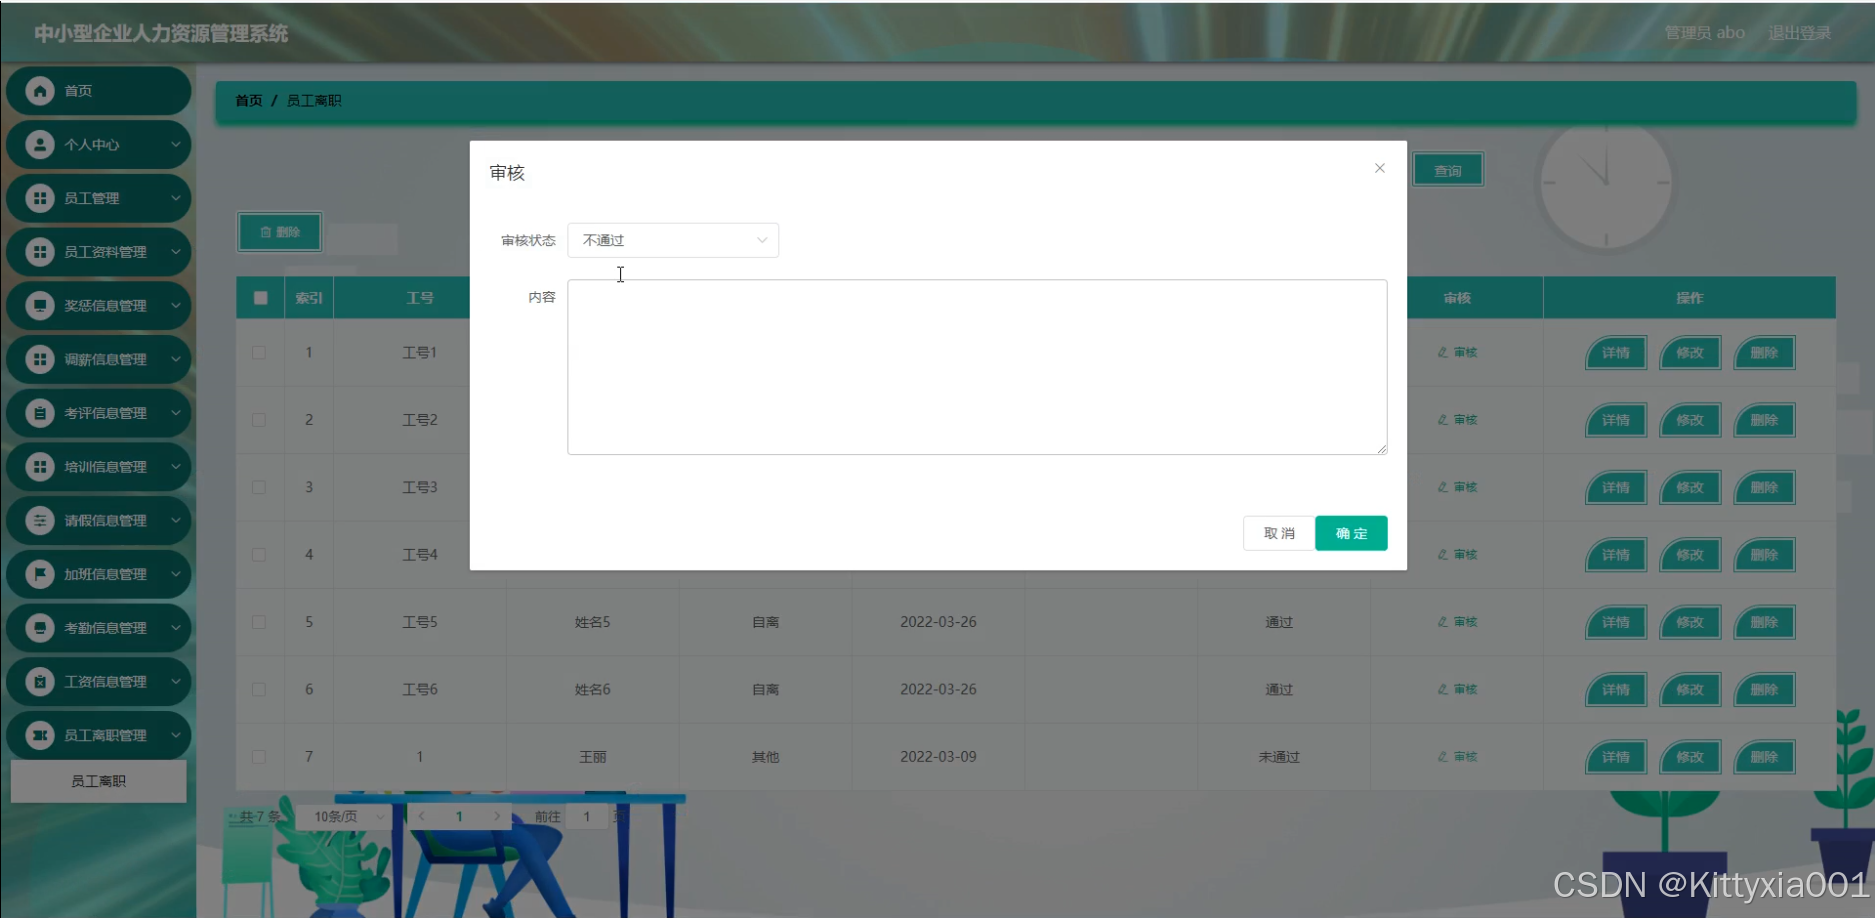Click the 员工资料管理 sidebar icon
The image size is (1875, 918).
point(40,252)
